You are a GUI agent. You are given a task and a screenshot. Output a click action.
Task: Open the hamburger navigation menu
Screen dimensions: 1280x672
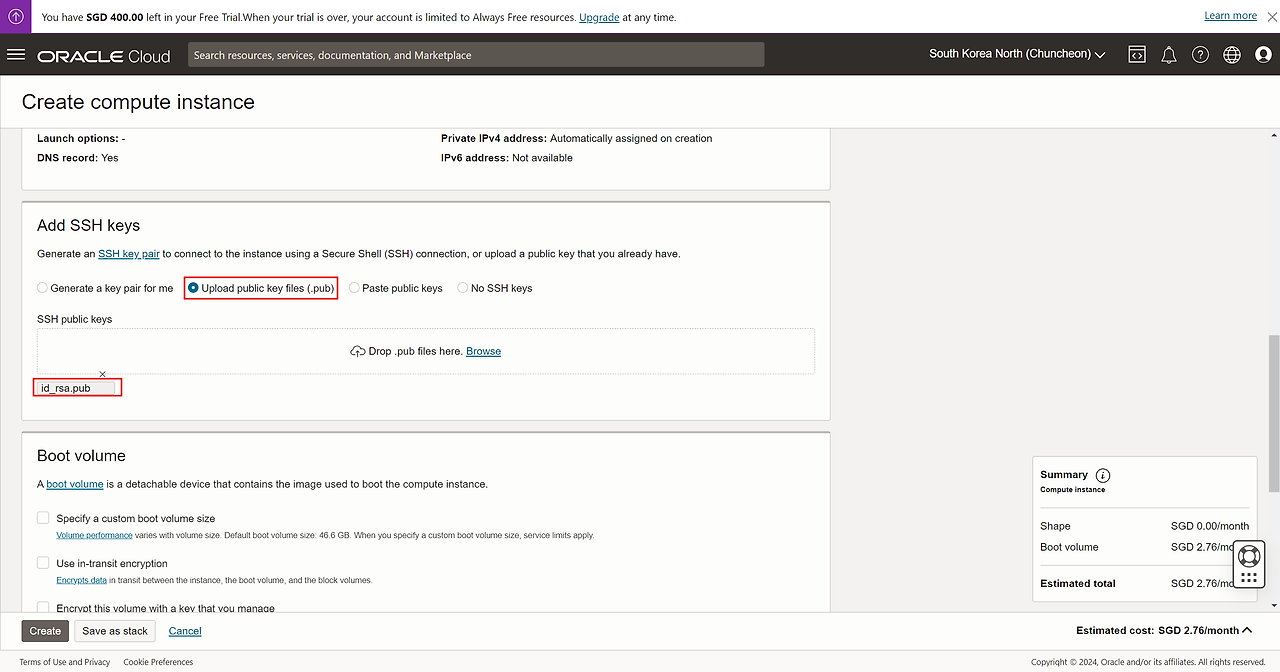point(16,54)
